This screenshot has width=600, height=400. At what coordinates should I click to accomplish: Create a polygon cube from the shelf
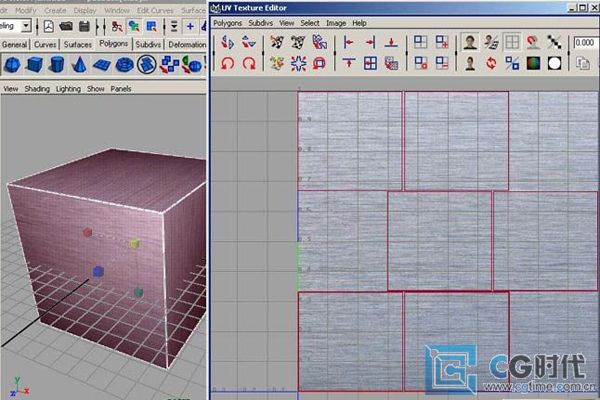pos(34,65)
